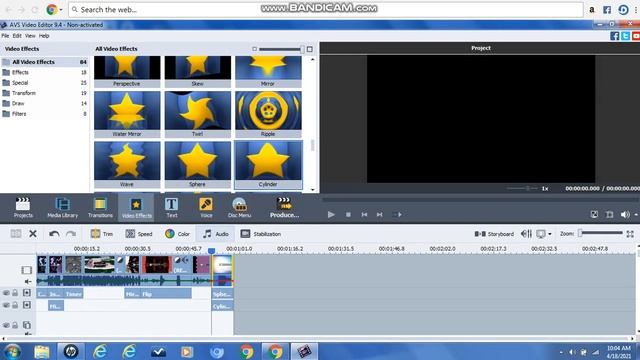Select the Video Effects toolbar button
The image size is (640, 360).
pos(136,208)
